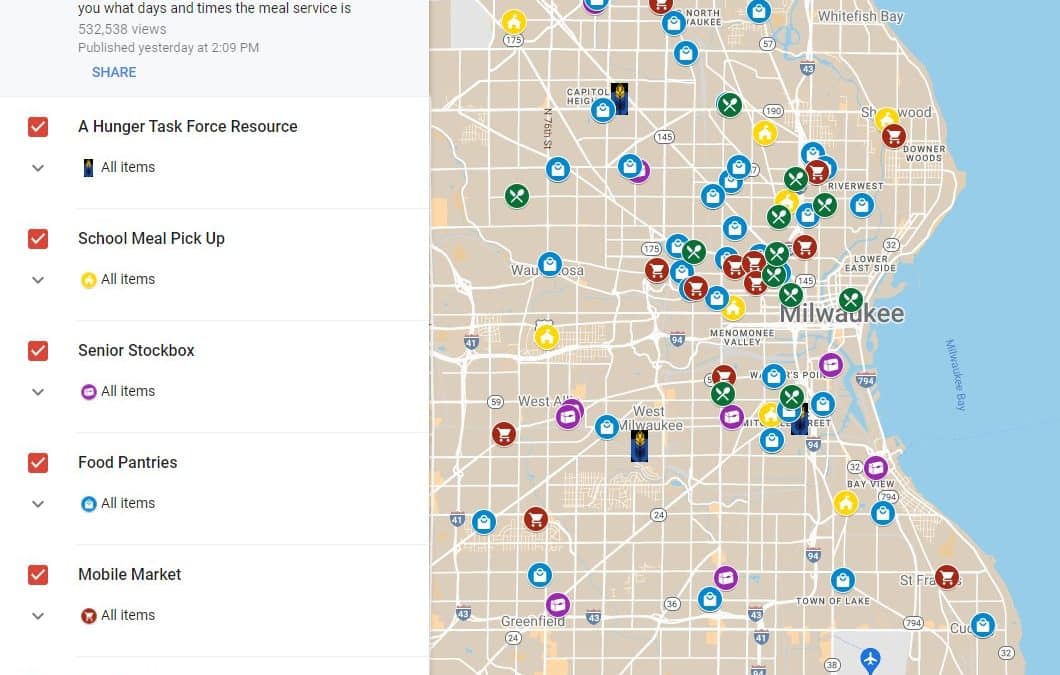Viewport: 1060px width, 675px height.
Task: Click the Mobile Market layer title
Action: tap(130, 574)
